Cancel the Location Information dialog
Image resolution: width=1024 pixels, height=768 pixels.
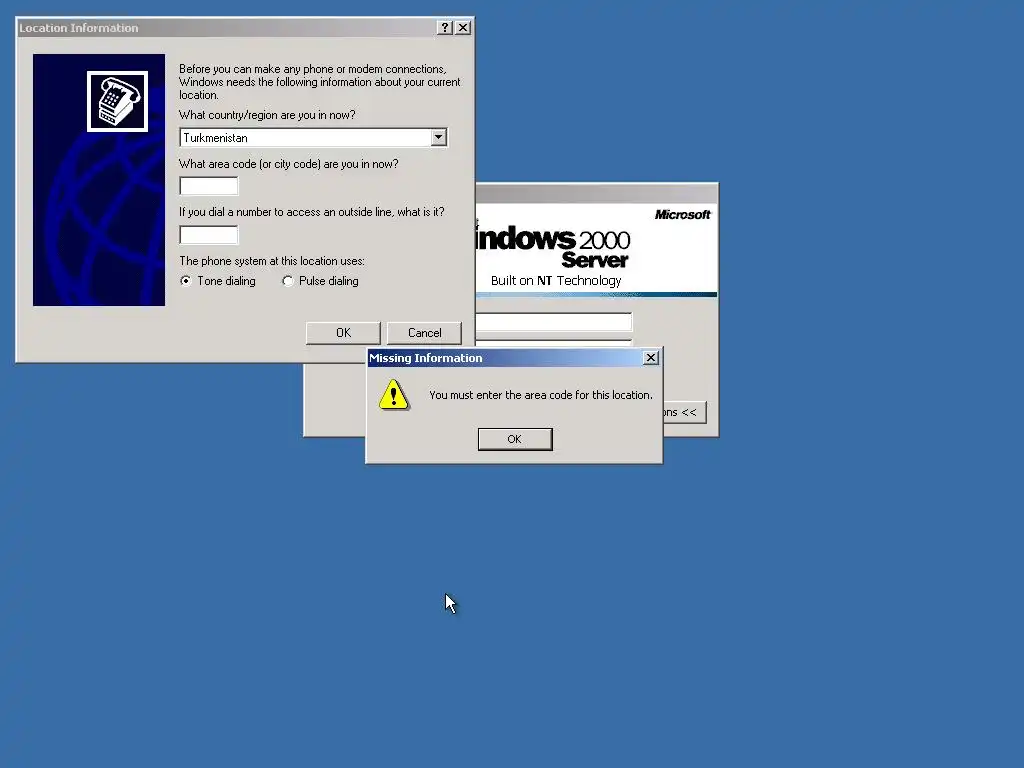pyautogui.click(x=424, y=333)
